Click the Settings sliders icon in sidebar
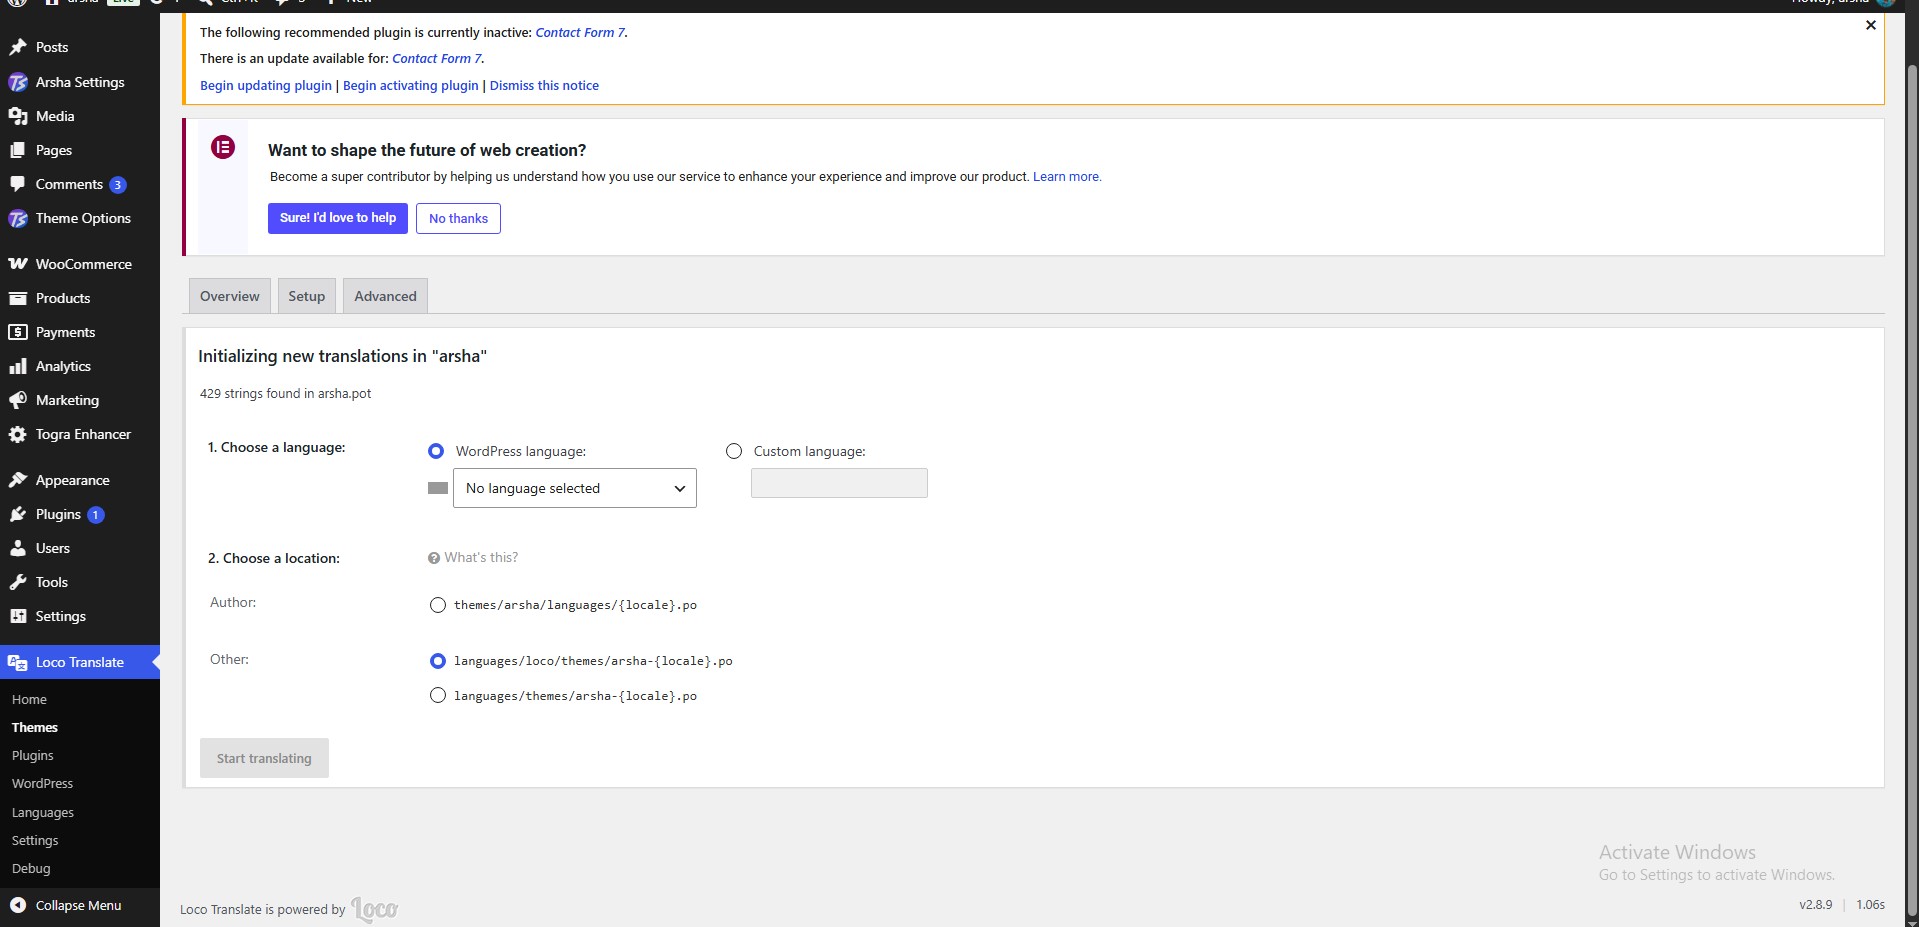1919x927 pixels. pyautogui.click(x=18, y=616)
